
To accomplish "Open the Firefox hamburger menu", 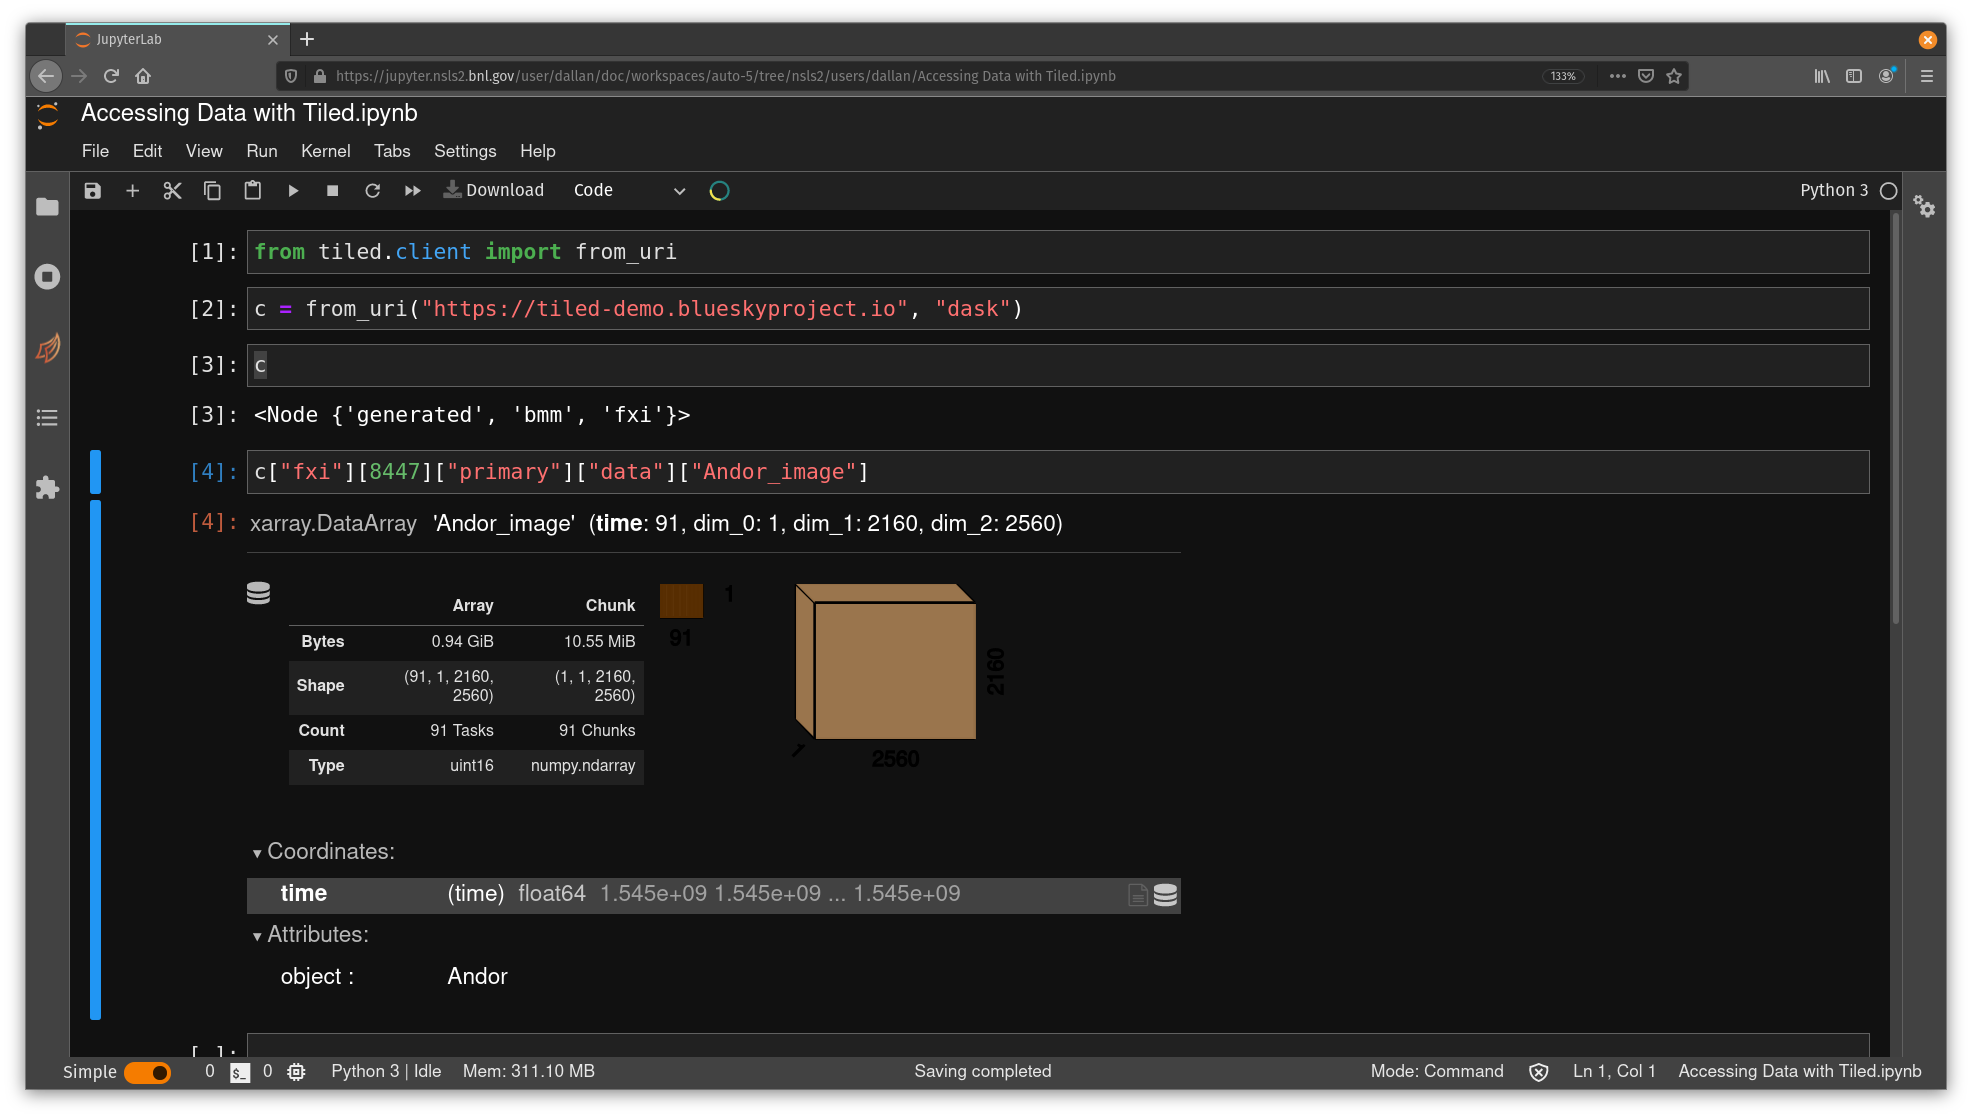I will click(1926, 76).
